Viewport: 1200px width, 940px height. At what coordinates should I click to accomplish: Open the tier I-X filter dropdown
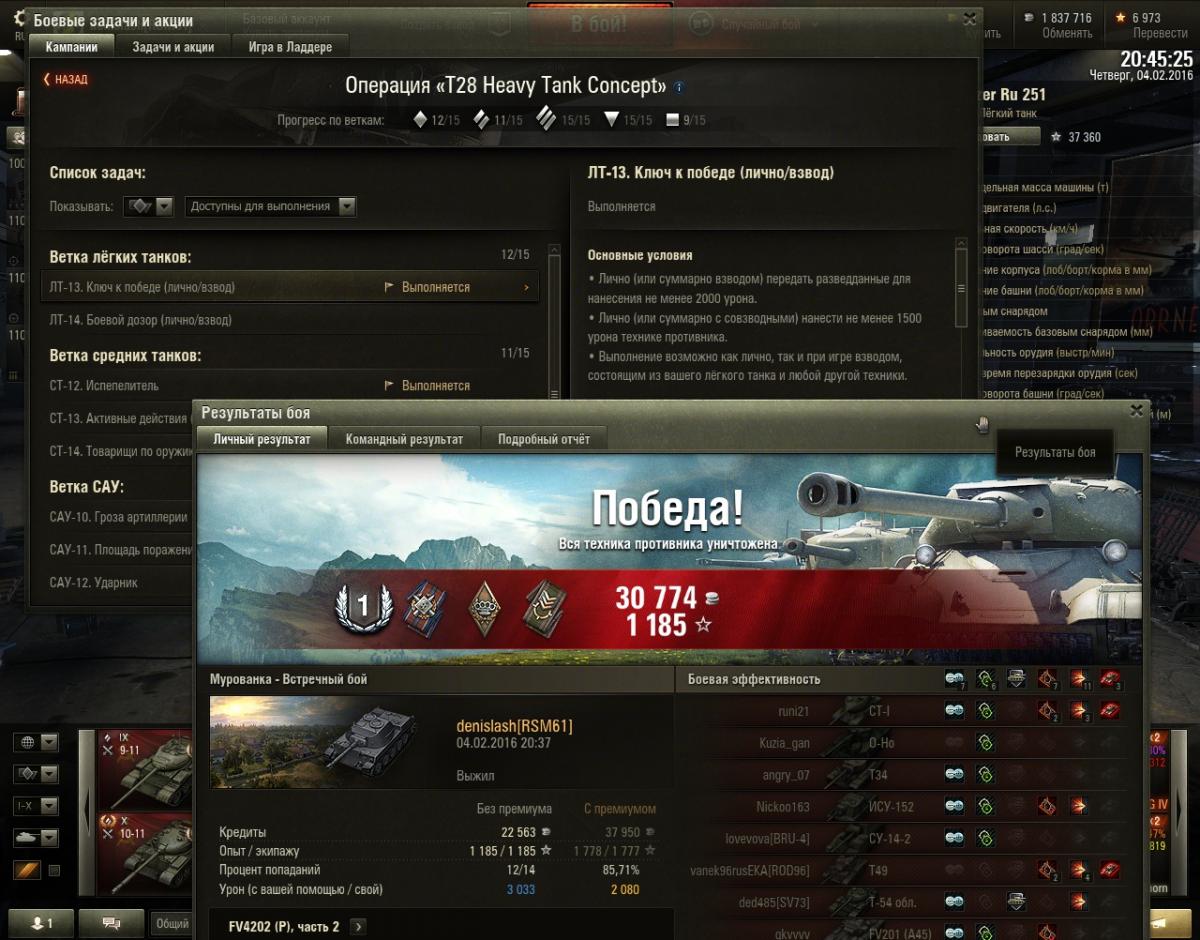click(36, 806)
